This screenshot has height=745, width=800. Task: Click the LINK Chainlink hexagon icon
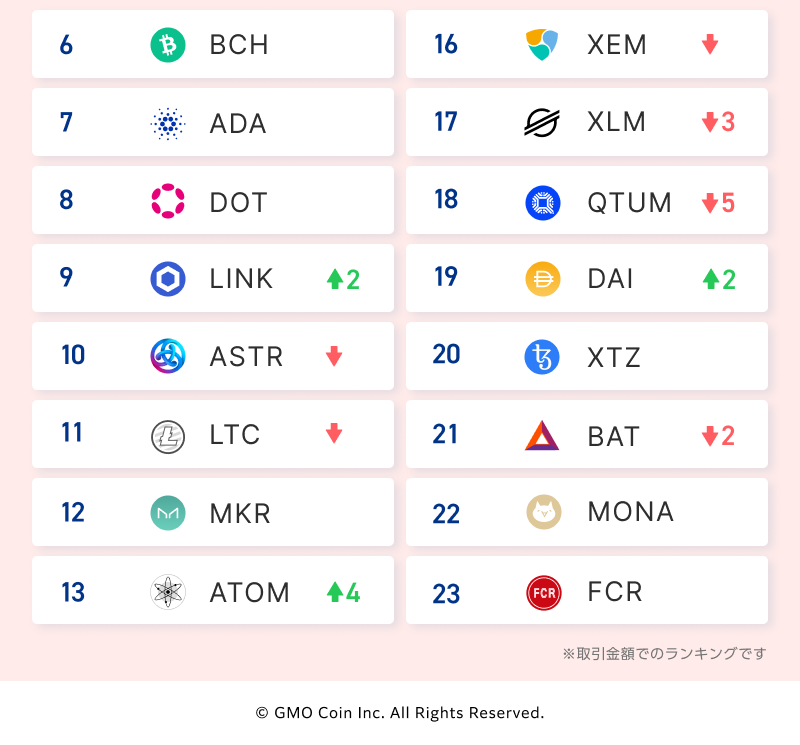click(x=168, y=279)
